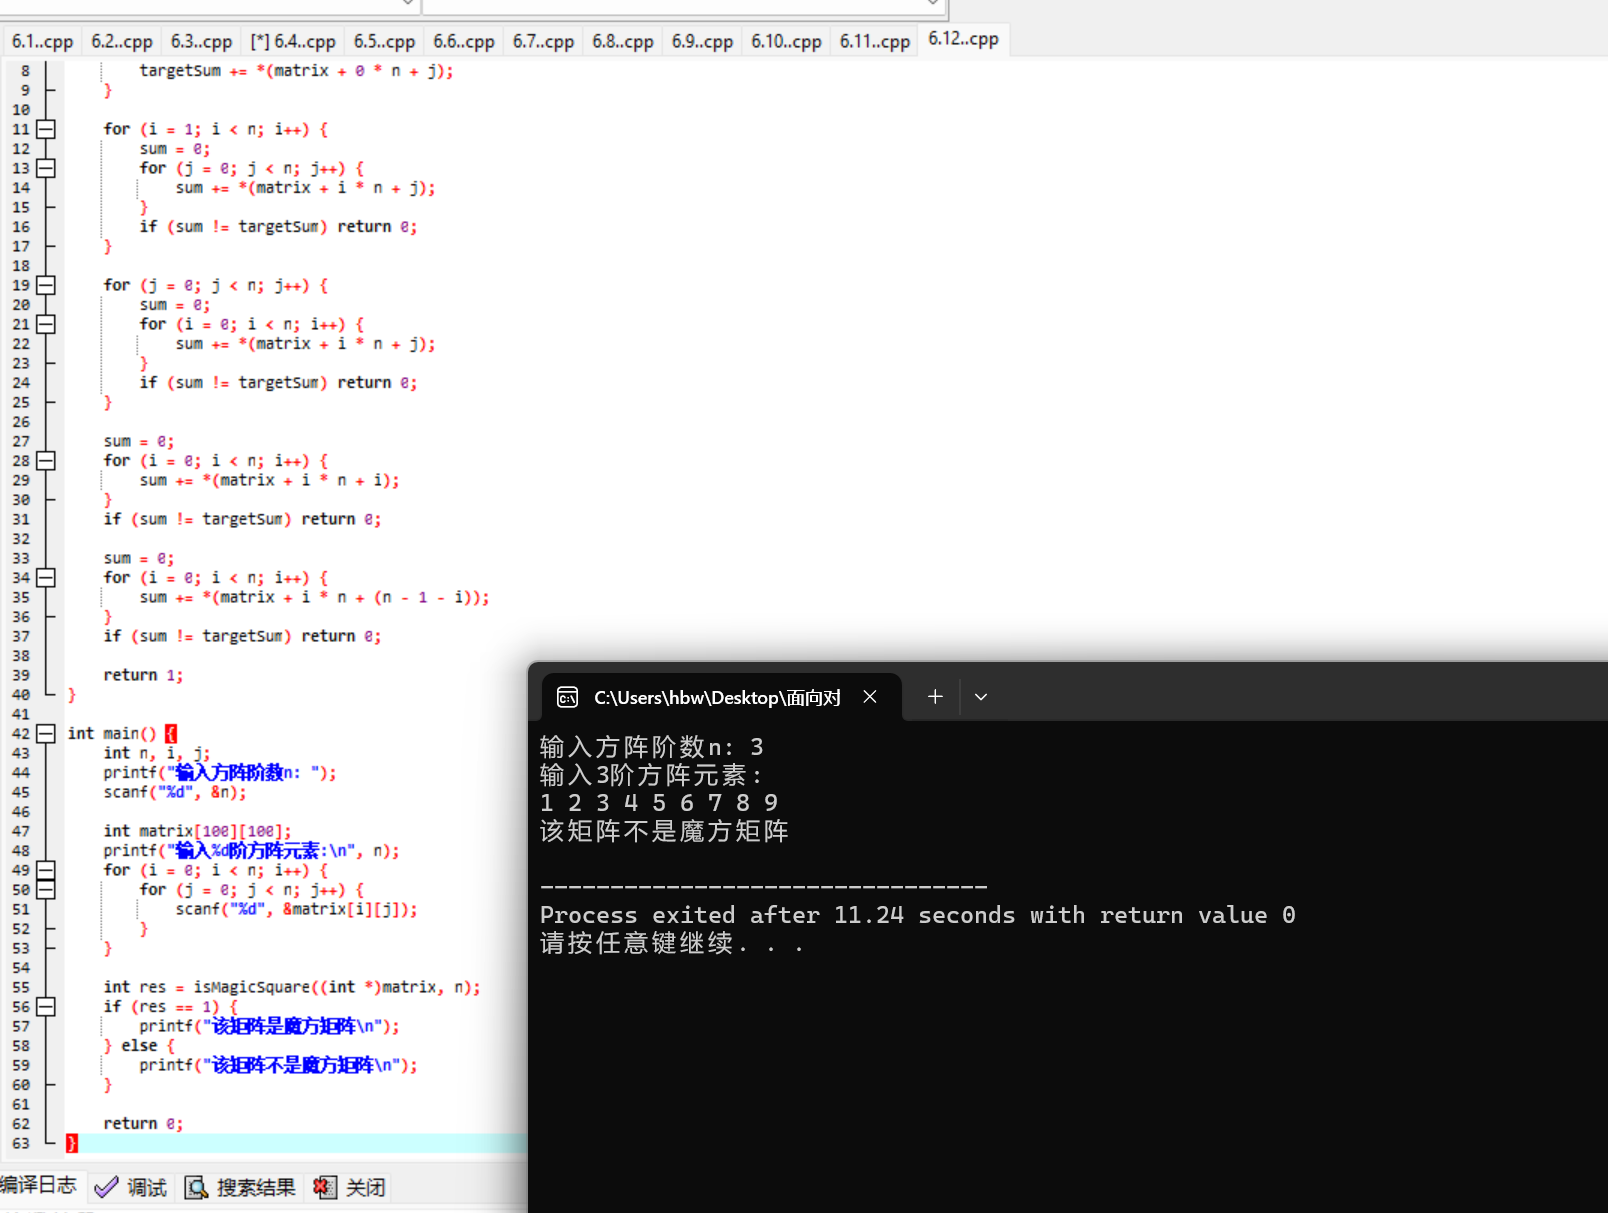Click the 'if (res == 1) {' line
The height and width of the screenshot is (1213, 1608).
171,1007
